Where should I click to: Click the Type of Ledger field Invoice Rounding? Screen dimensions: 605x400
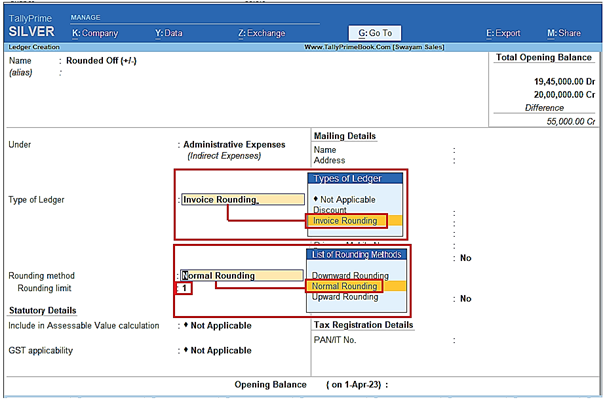click(x=243, y=199)
